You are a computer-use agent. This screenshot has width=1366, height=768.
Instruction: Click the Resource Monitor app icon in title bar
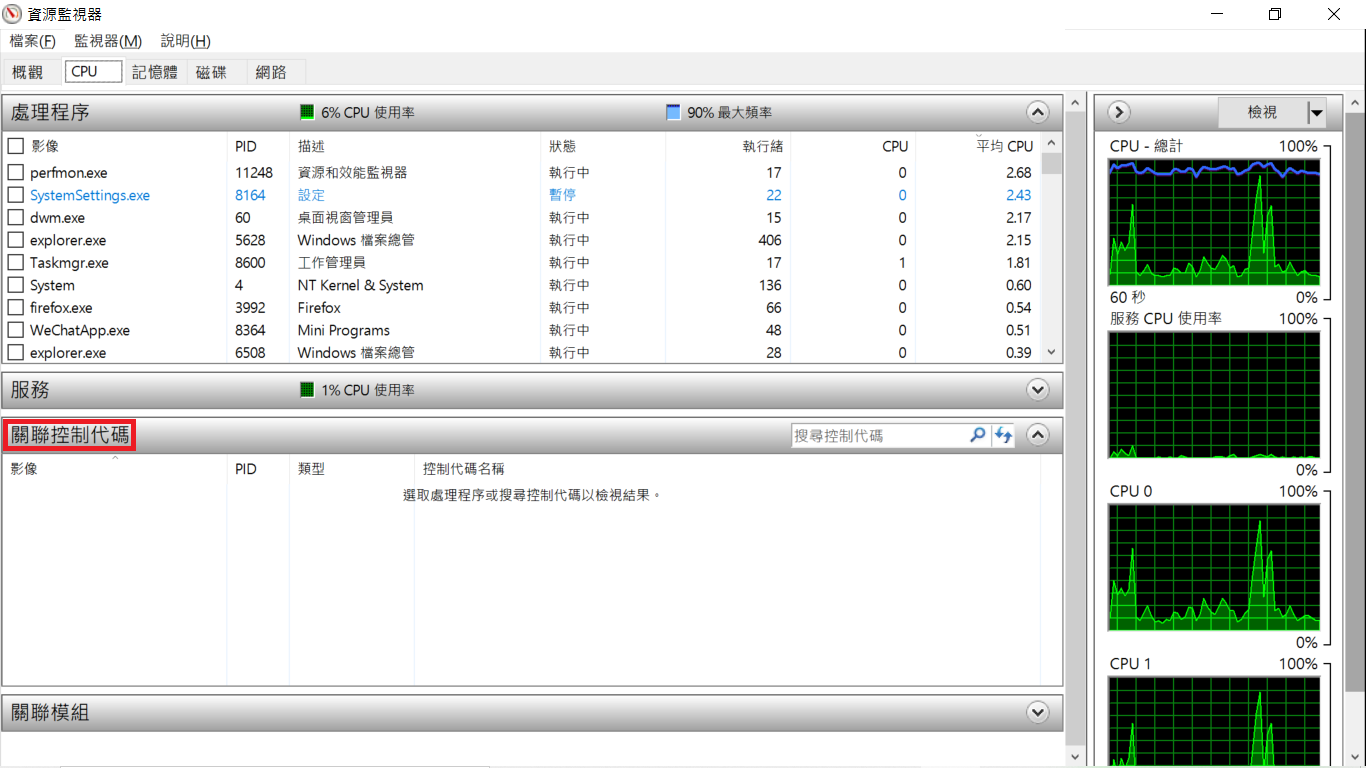click(x=13, y=14)
